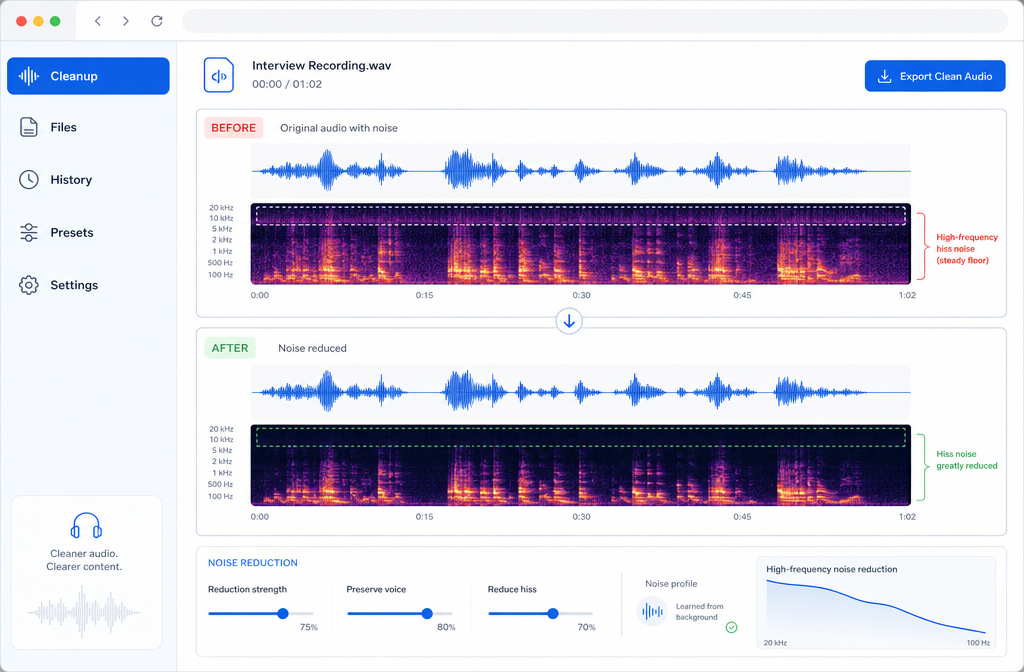Viewport: 1024px width, 672px height.
Task: Click the Reduce hiss label
Action: point(512,589)
